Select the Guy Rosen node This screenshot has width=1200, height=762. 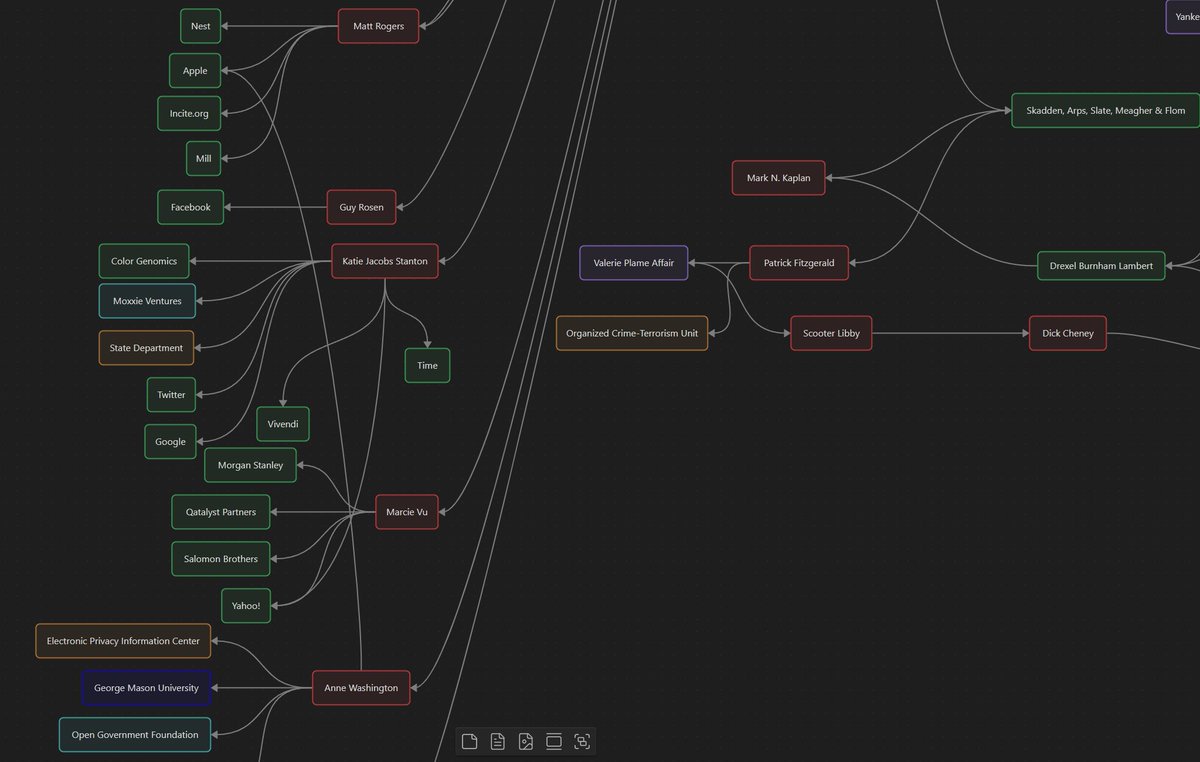click(361, 207)
